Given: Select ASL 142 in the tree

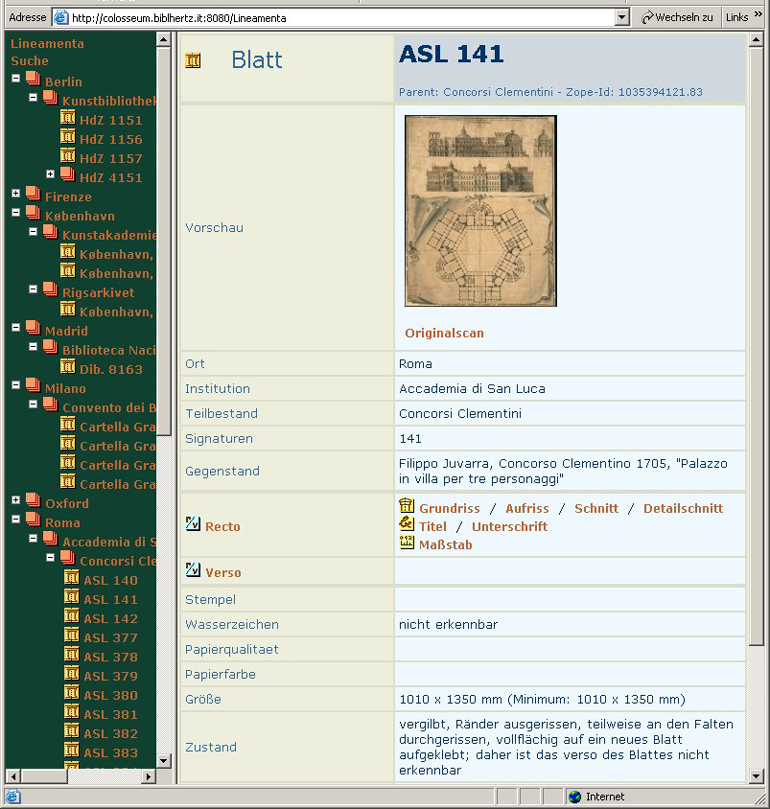Looking at the screenshot, I should [110, 618].
